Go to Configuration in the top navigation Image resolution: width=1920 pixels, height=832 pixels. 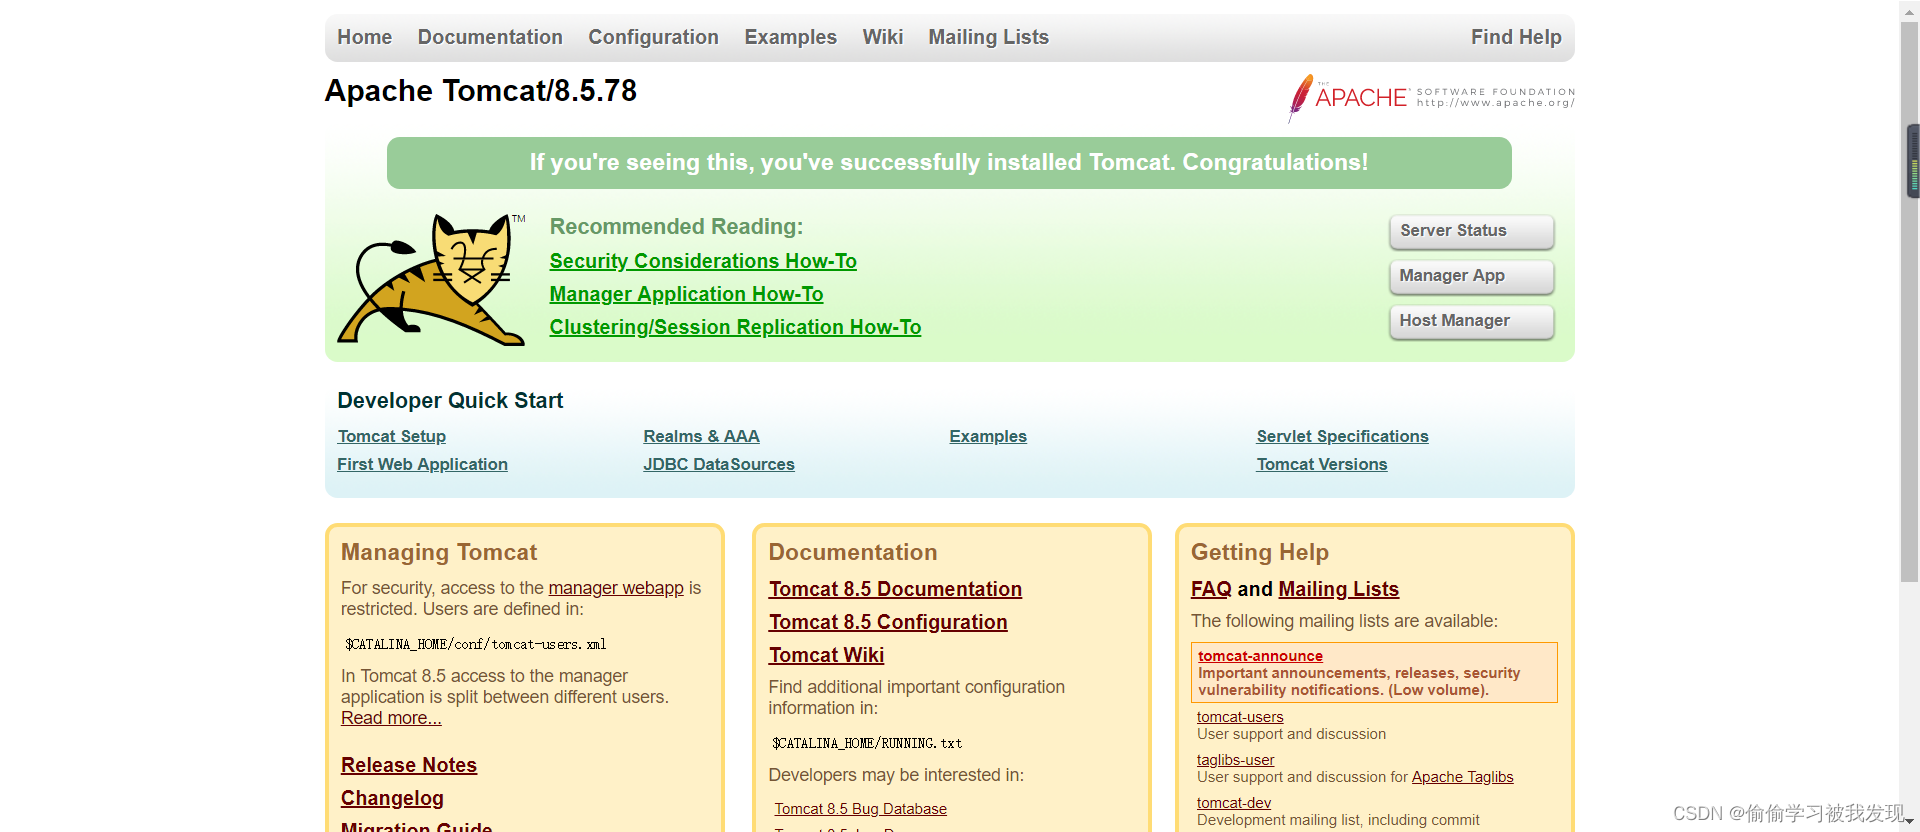pyautogui.click(x=653, y=37)
